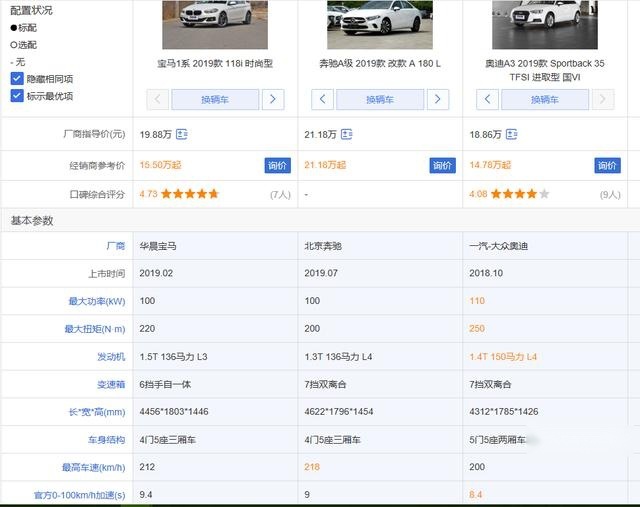Go to previous trim for 奥迪A3

487,99
